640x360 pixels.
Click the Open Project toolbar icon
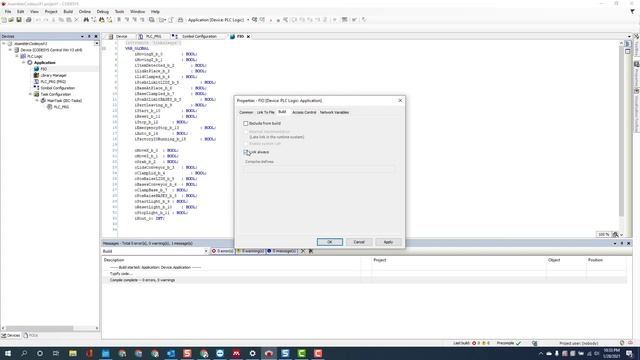click(x=11, y=20)
